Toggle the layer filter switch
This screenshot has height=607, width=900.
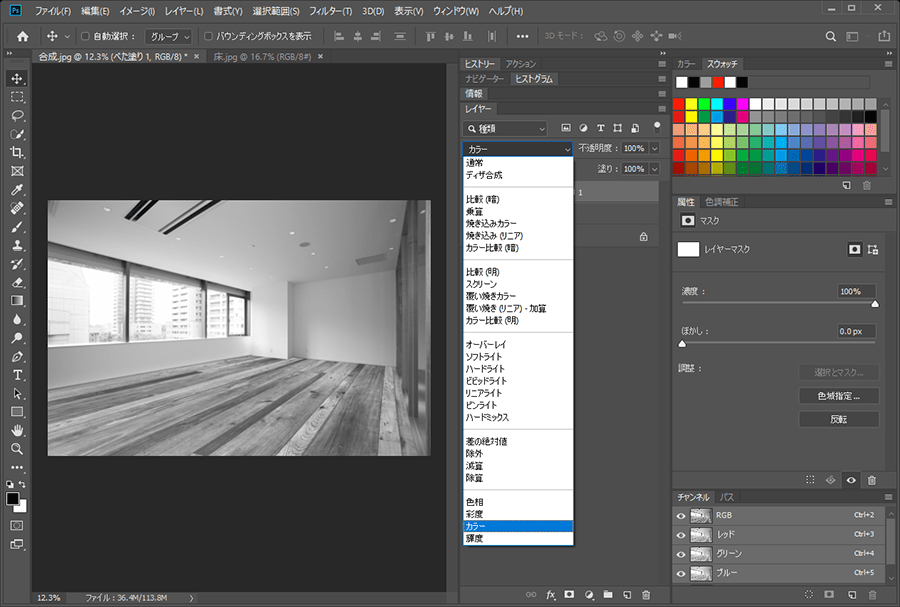657,127
